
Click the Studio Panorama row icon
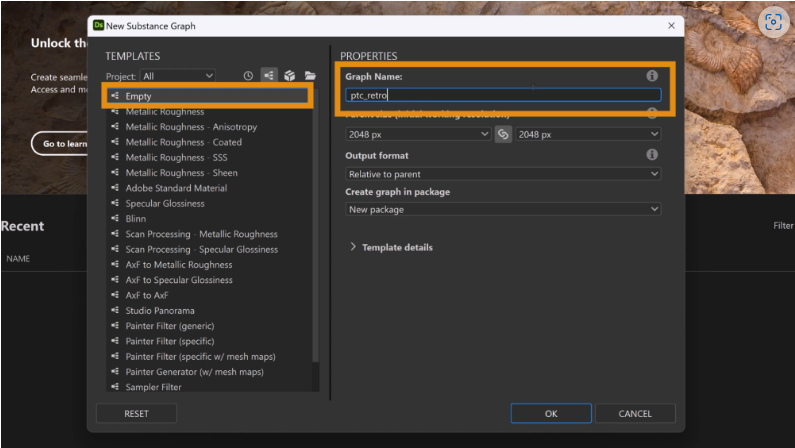click(115, 310)
